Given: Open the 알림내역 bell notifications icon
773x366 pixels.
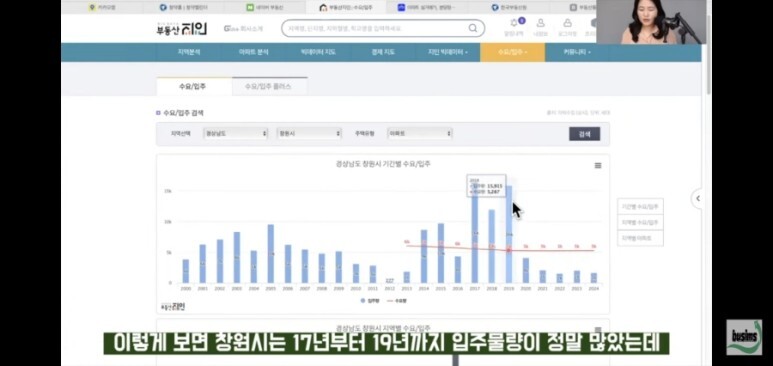Looking at the screenshot, I should tap(515, 23).
